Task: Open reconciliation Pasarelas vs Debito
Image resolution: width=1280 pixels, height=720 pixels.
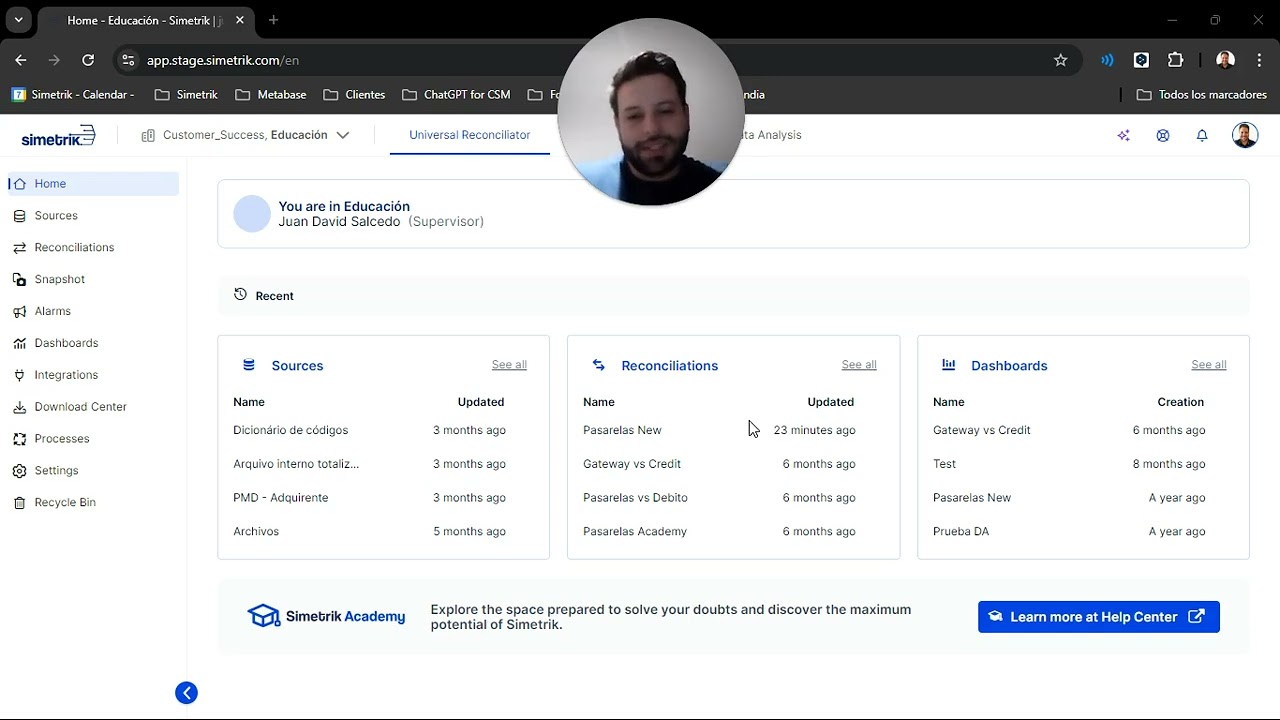Action: [x=635, y=498]
